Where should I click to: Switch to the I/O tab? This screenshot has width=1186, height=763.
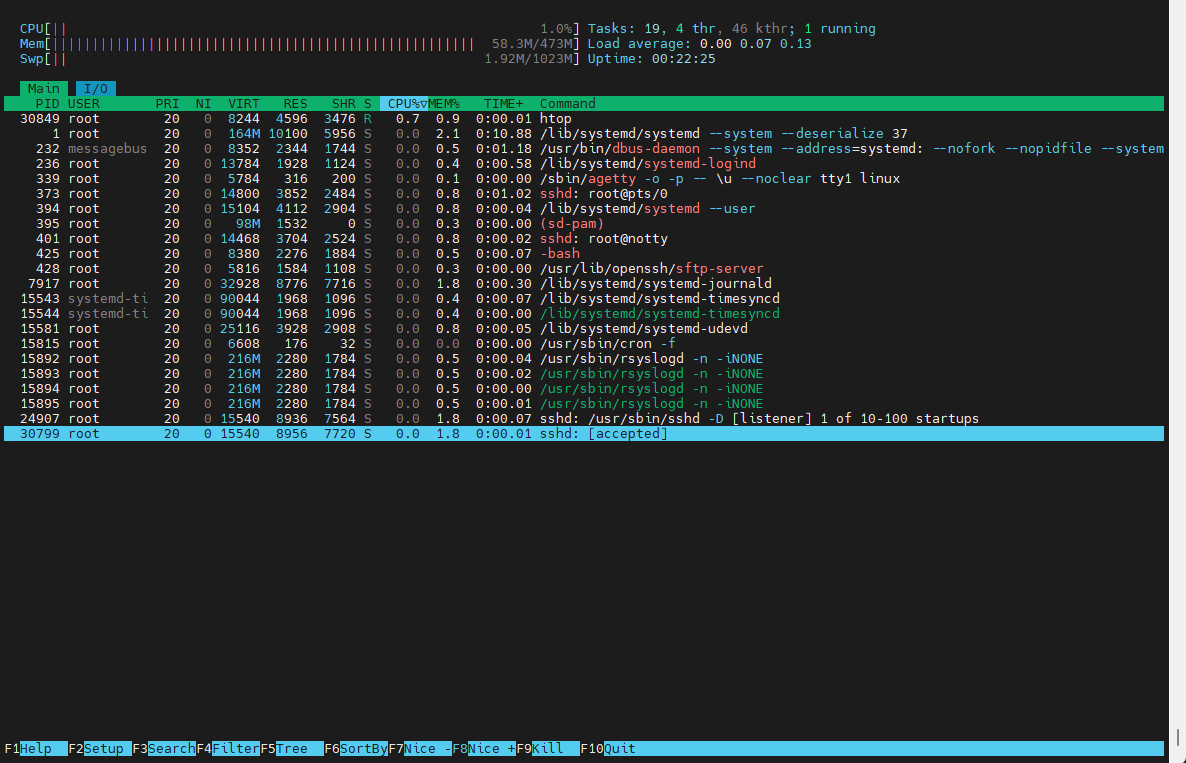click(x=95, y=88)
